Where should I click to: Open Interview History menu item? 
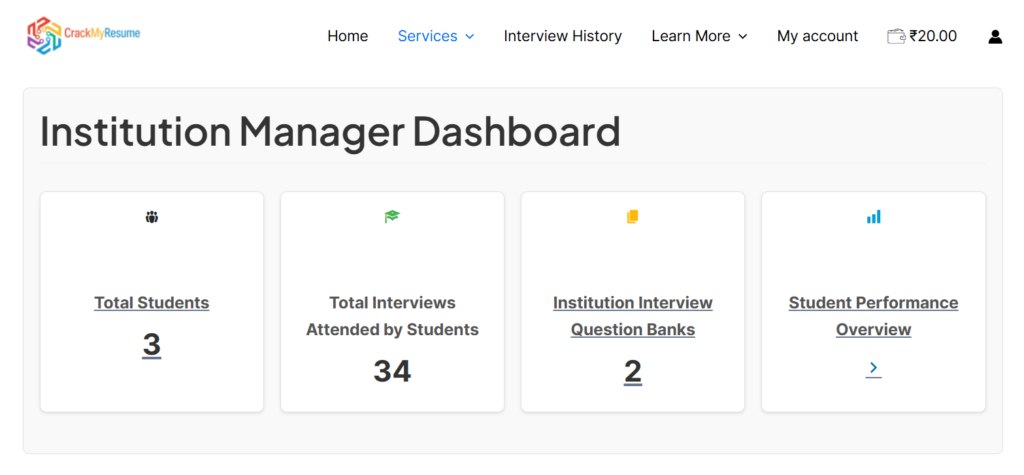pos(562,36)
